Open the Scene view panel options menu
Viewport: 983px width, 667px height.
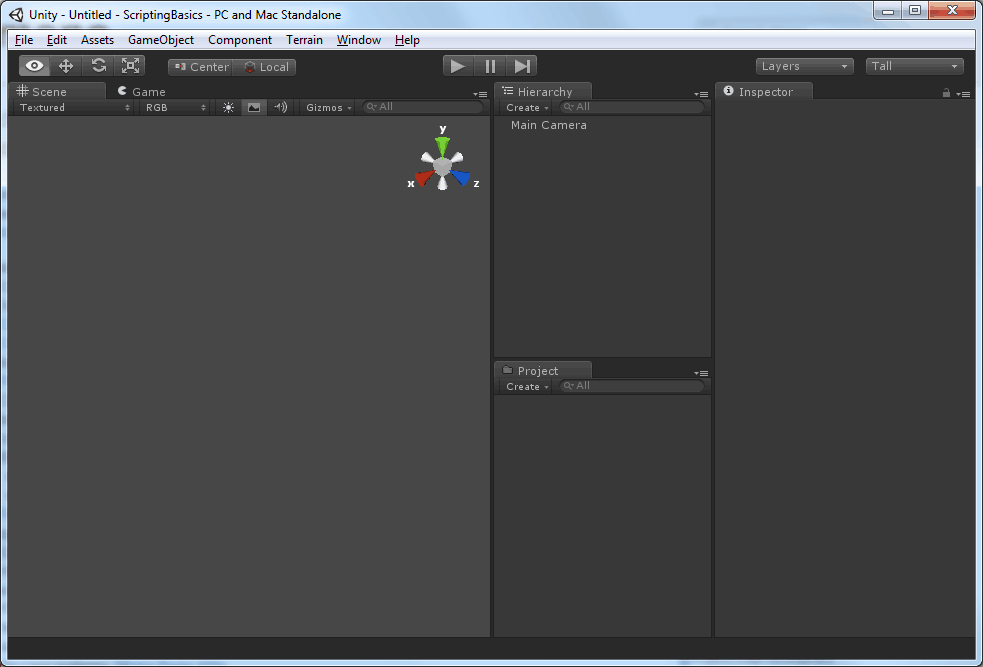tap(480, 94)
